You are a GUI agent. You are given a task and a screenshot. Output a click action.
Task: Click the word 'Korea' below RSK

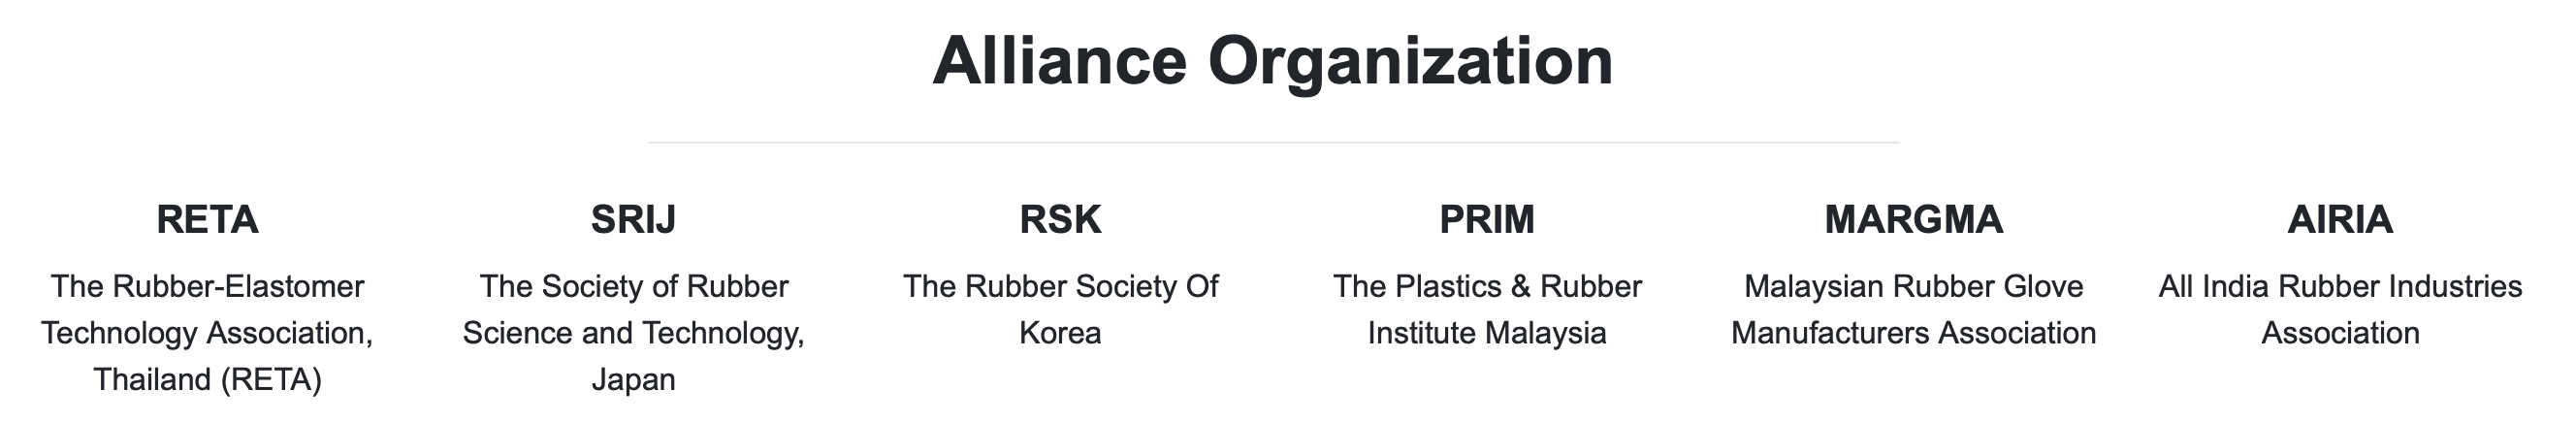tap(1060, 333)
